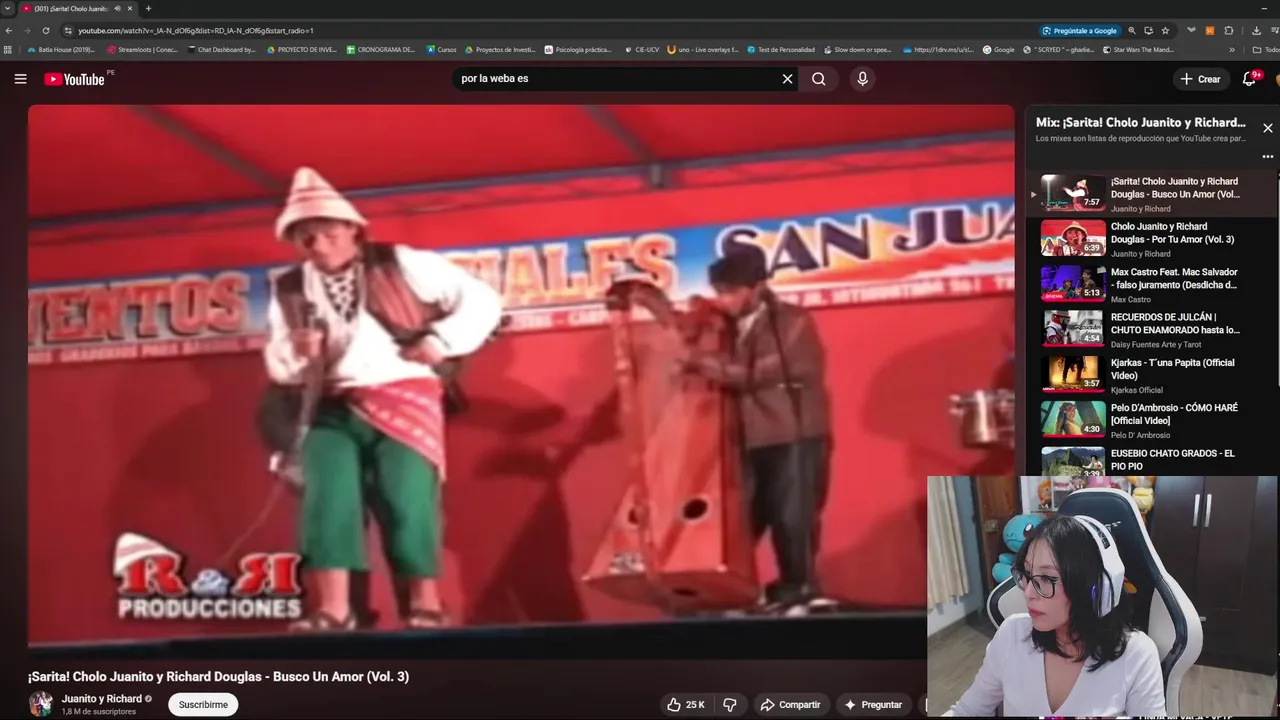Clear the search box with the X
1280x720 pixels.
[787, 79]
